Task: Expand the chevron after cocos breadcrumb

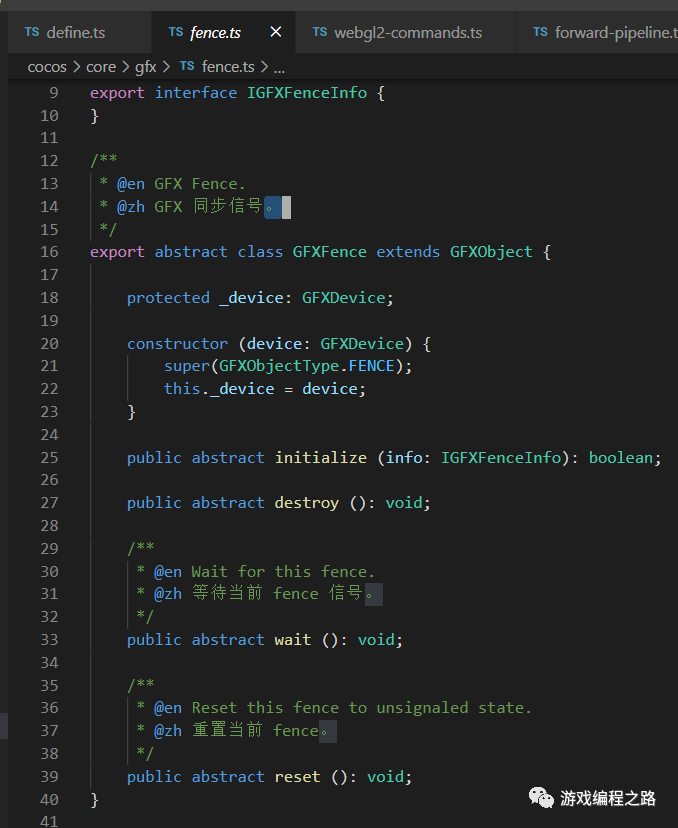Action: point(77,67)
